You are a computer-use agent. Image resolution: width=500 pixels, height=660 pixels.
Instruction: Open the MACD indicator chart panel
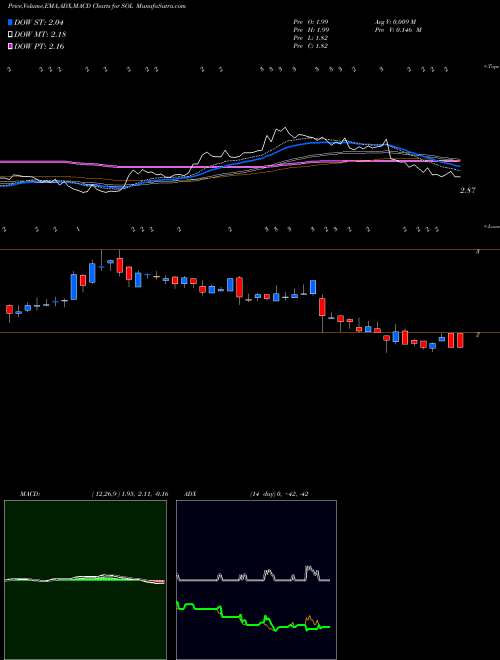click(85, 580)
